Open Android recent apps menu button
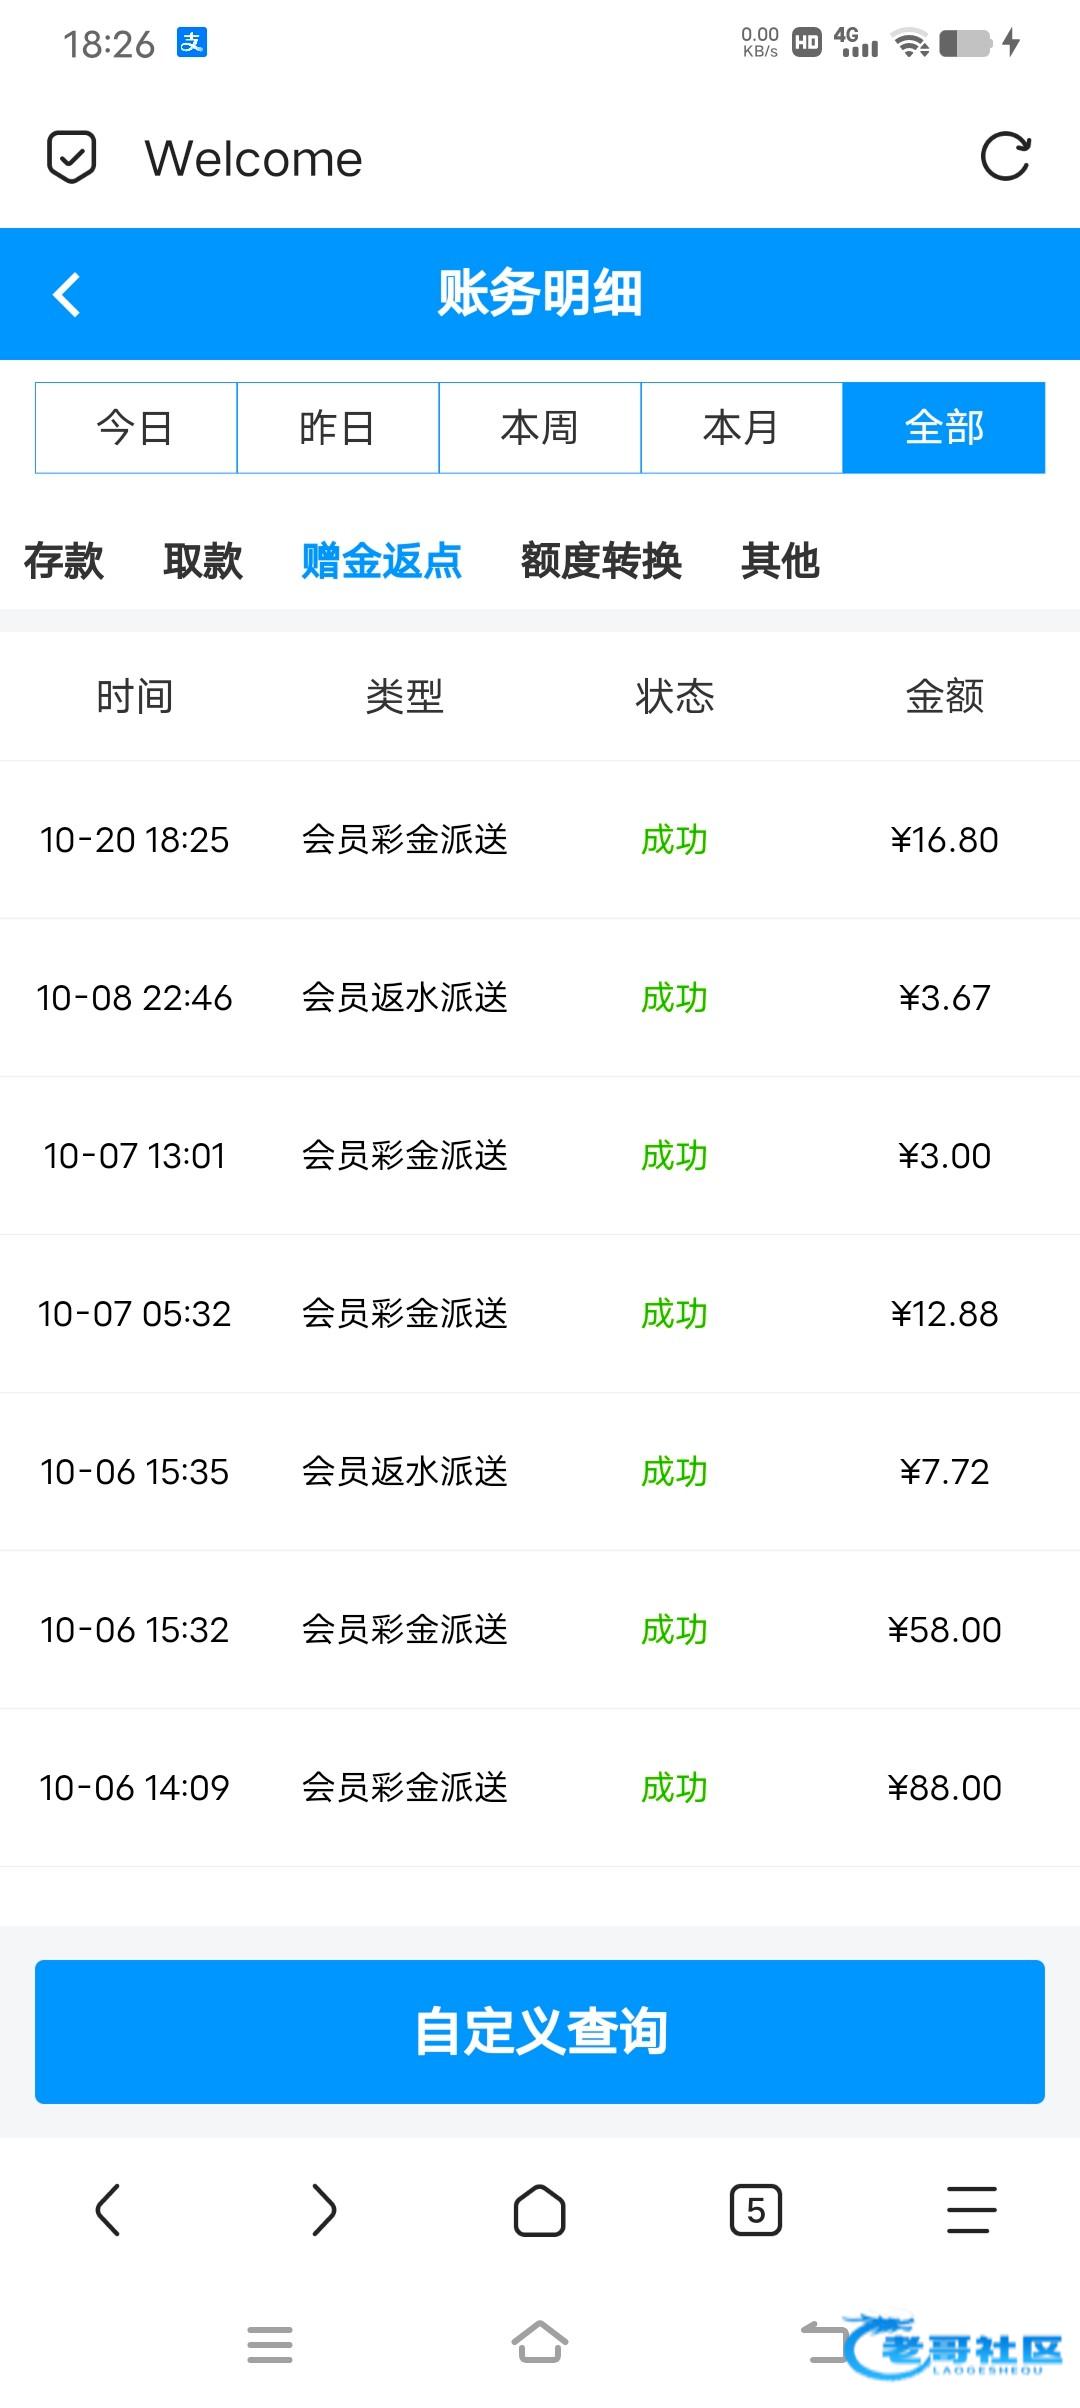The height and width of the screenshot is (2408, 1080). [x=270, y=2344]
